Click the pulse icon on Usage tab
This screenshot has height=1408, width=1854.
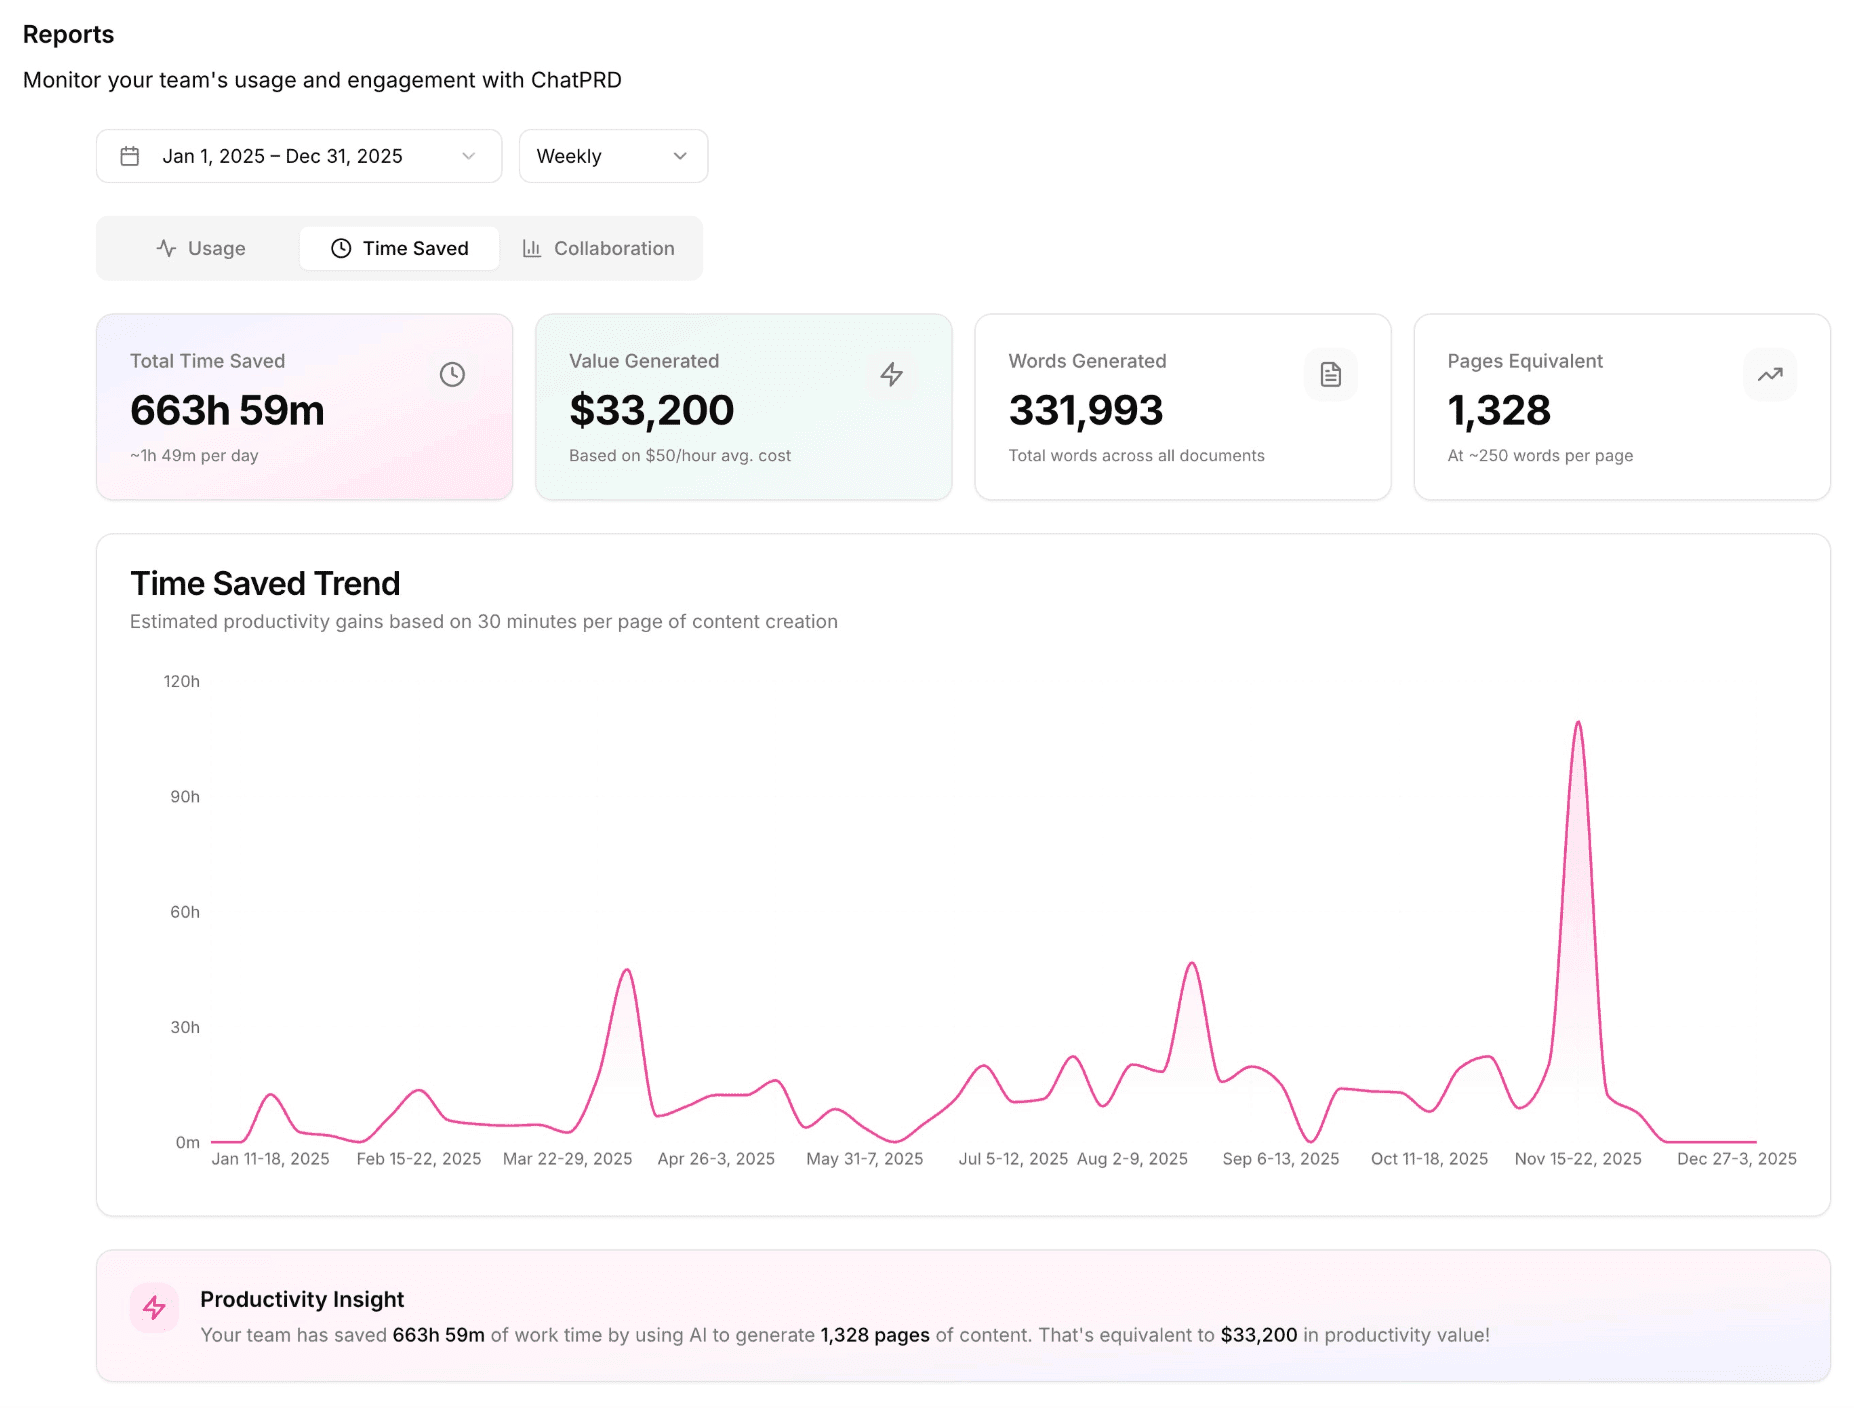point(166,248)
